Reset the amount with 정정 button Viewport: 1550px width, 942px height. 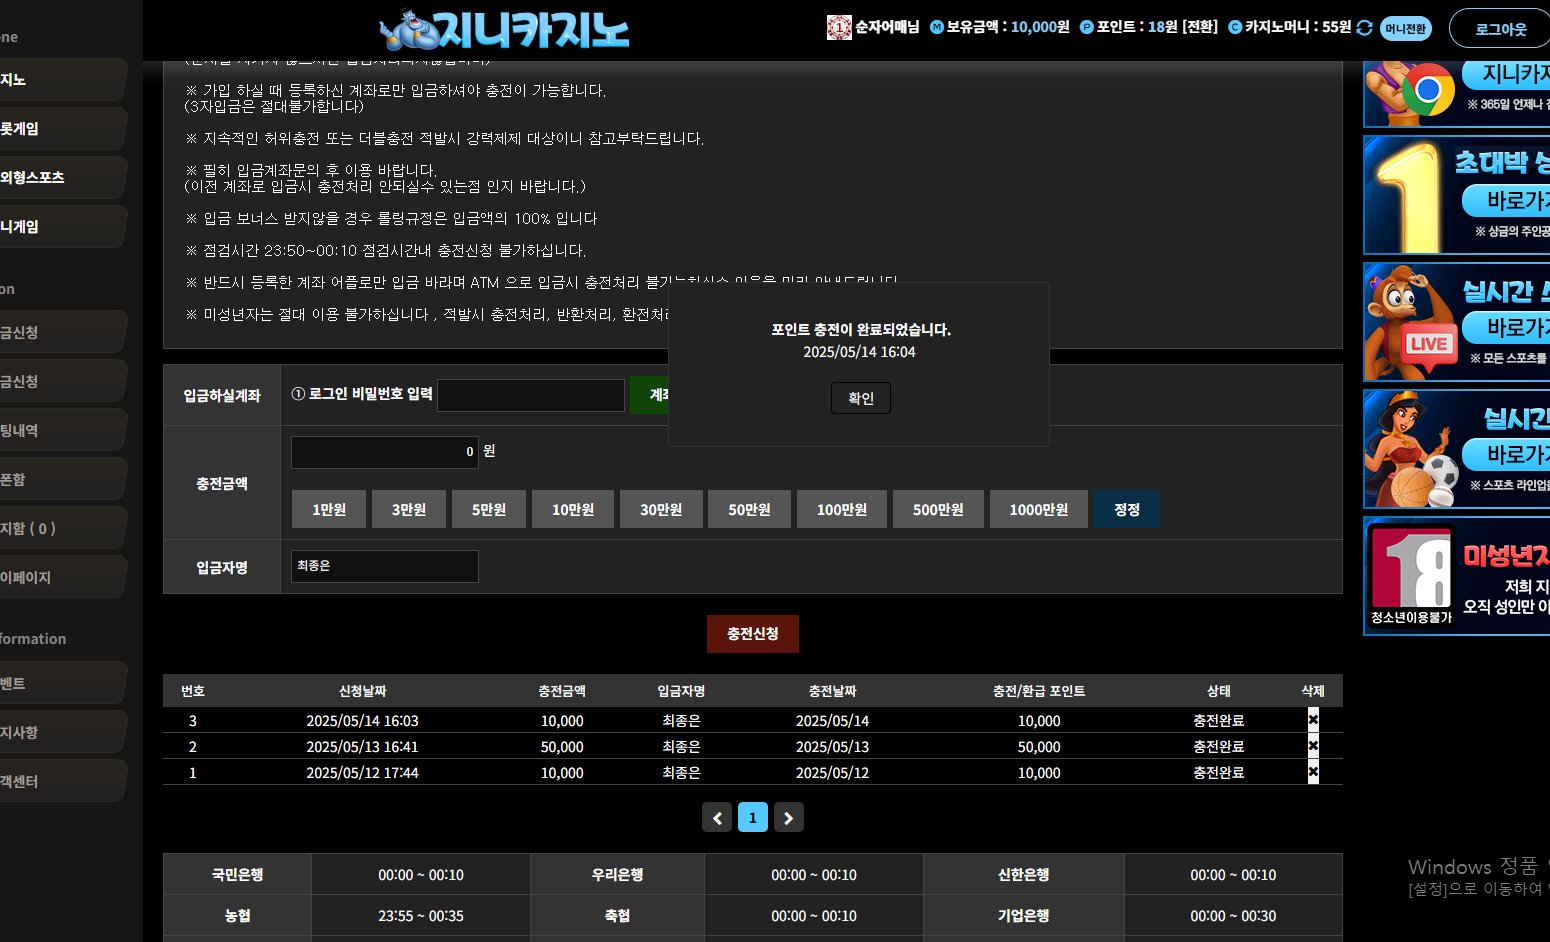coord(1126,509)
